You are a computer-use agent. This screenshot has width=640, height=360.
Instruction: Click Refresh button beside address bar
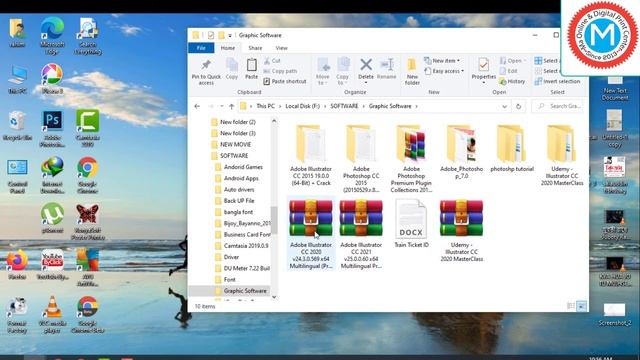click(518, 106)
